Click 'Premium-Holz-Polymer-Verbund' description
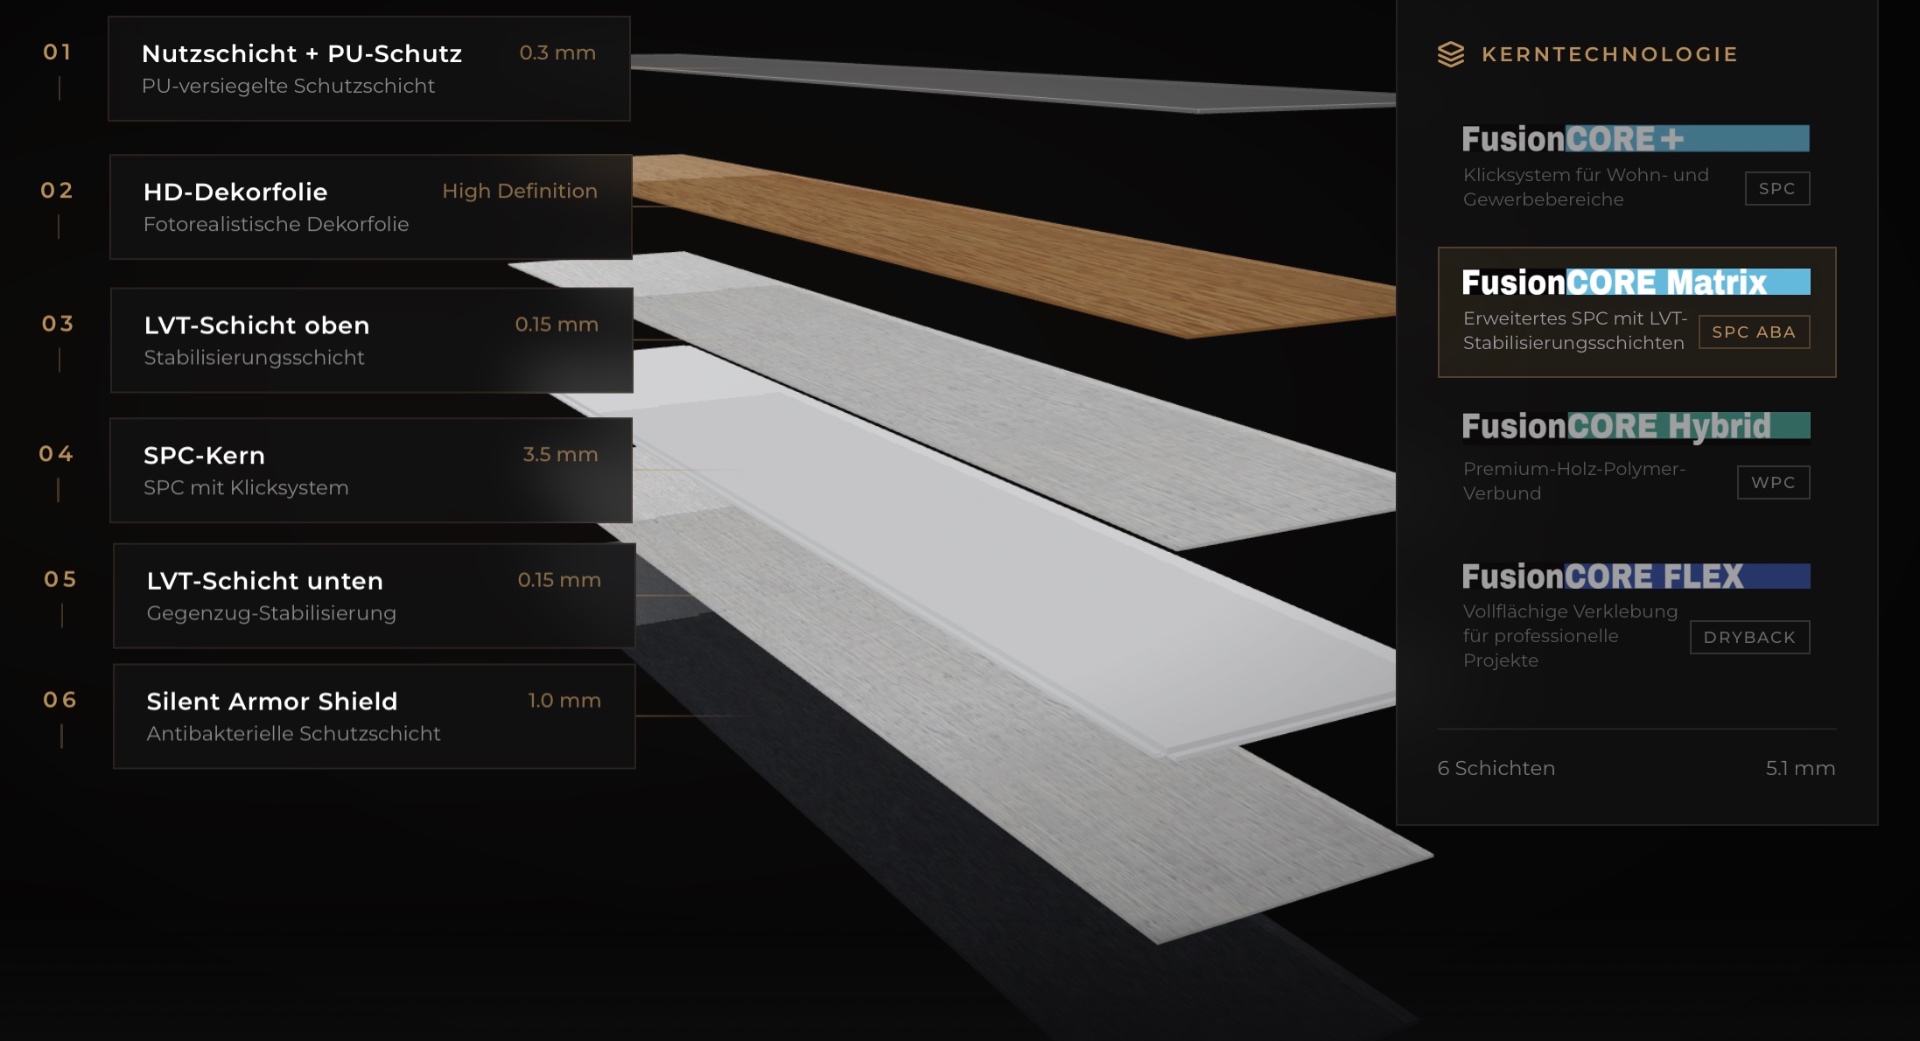Screen dimensions: 1920x1041 (x=1574, y=481)
